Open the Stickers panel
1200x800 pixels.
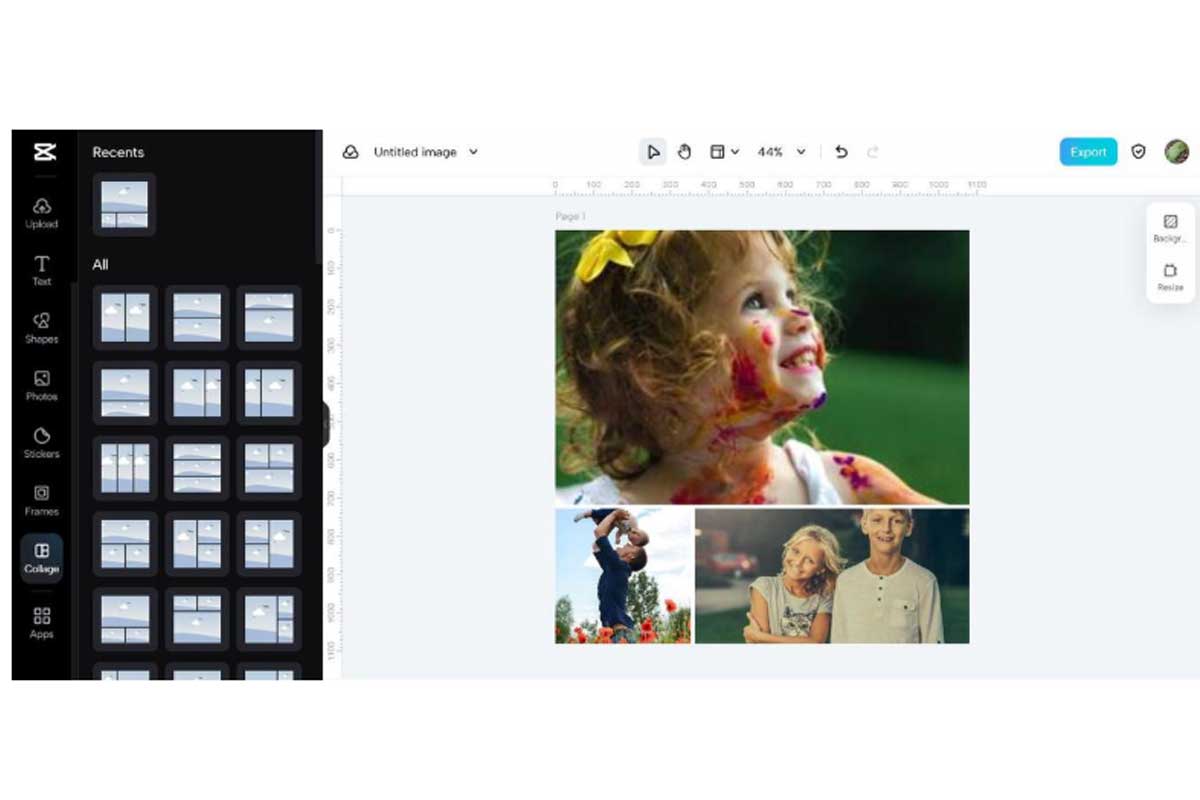pos(42,442)
